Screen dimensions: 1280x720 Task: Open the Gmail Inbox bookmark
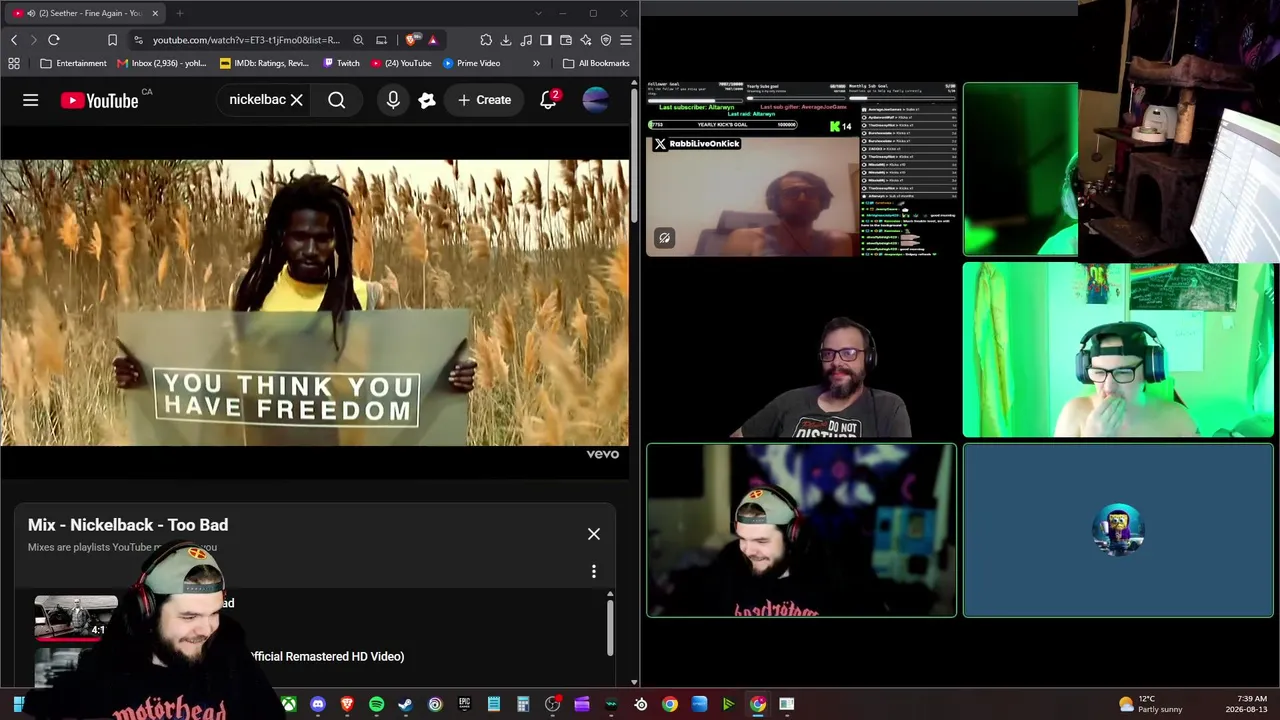click(x=162, y=63)
